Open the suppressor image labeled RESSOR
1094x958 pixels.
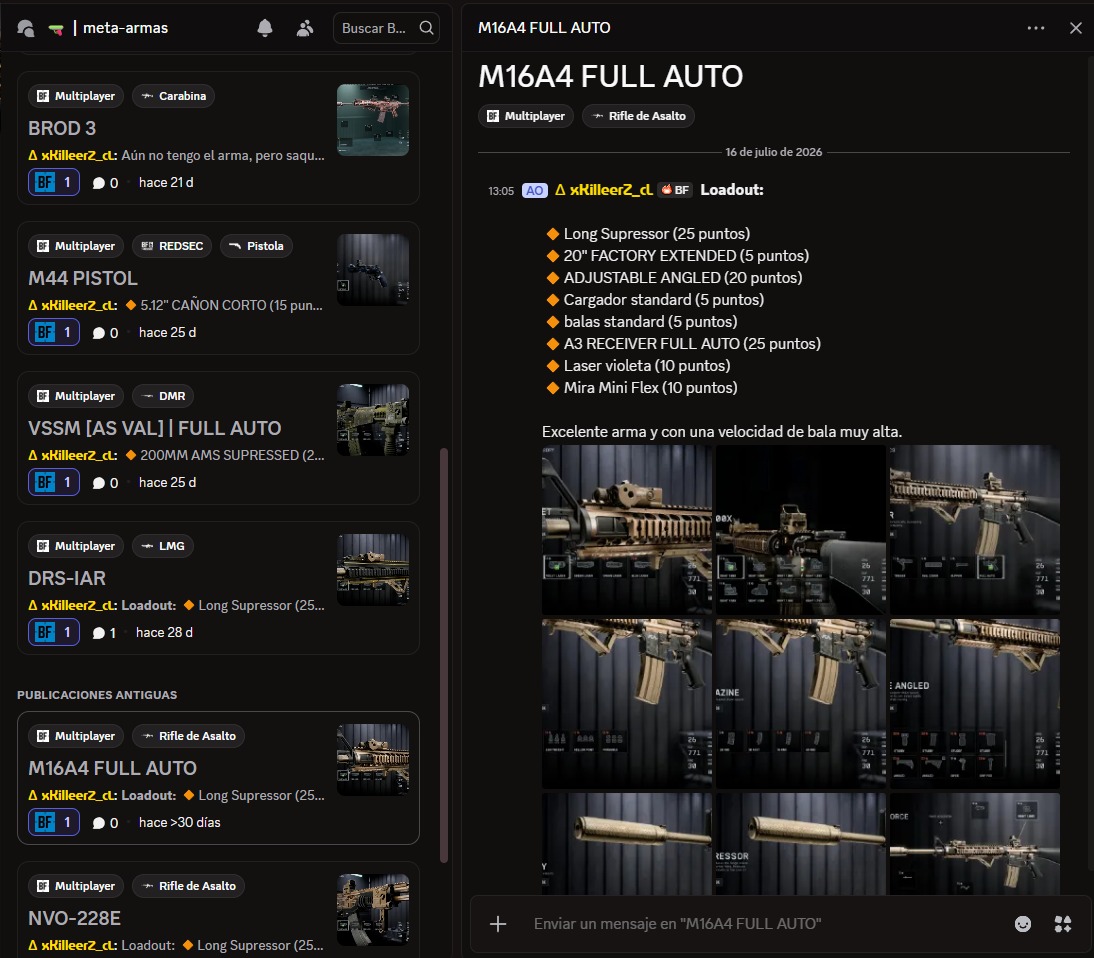pyautogui.click(x=800, y=844)
